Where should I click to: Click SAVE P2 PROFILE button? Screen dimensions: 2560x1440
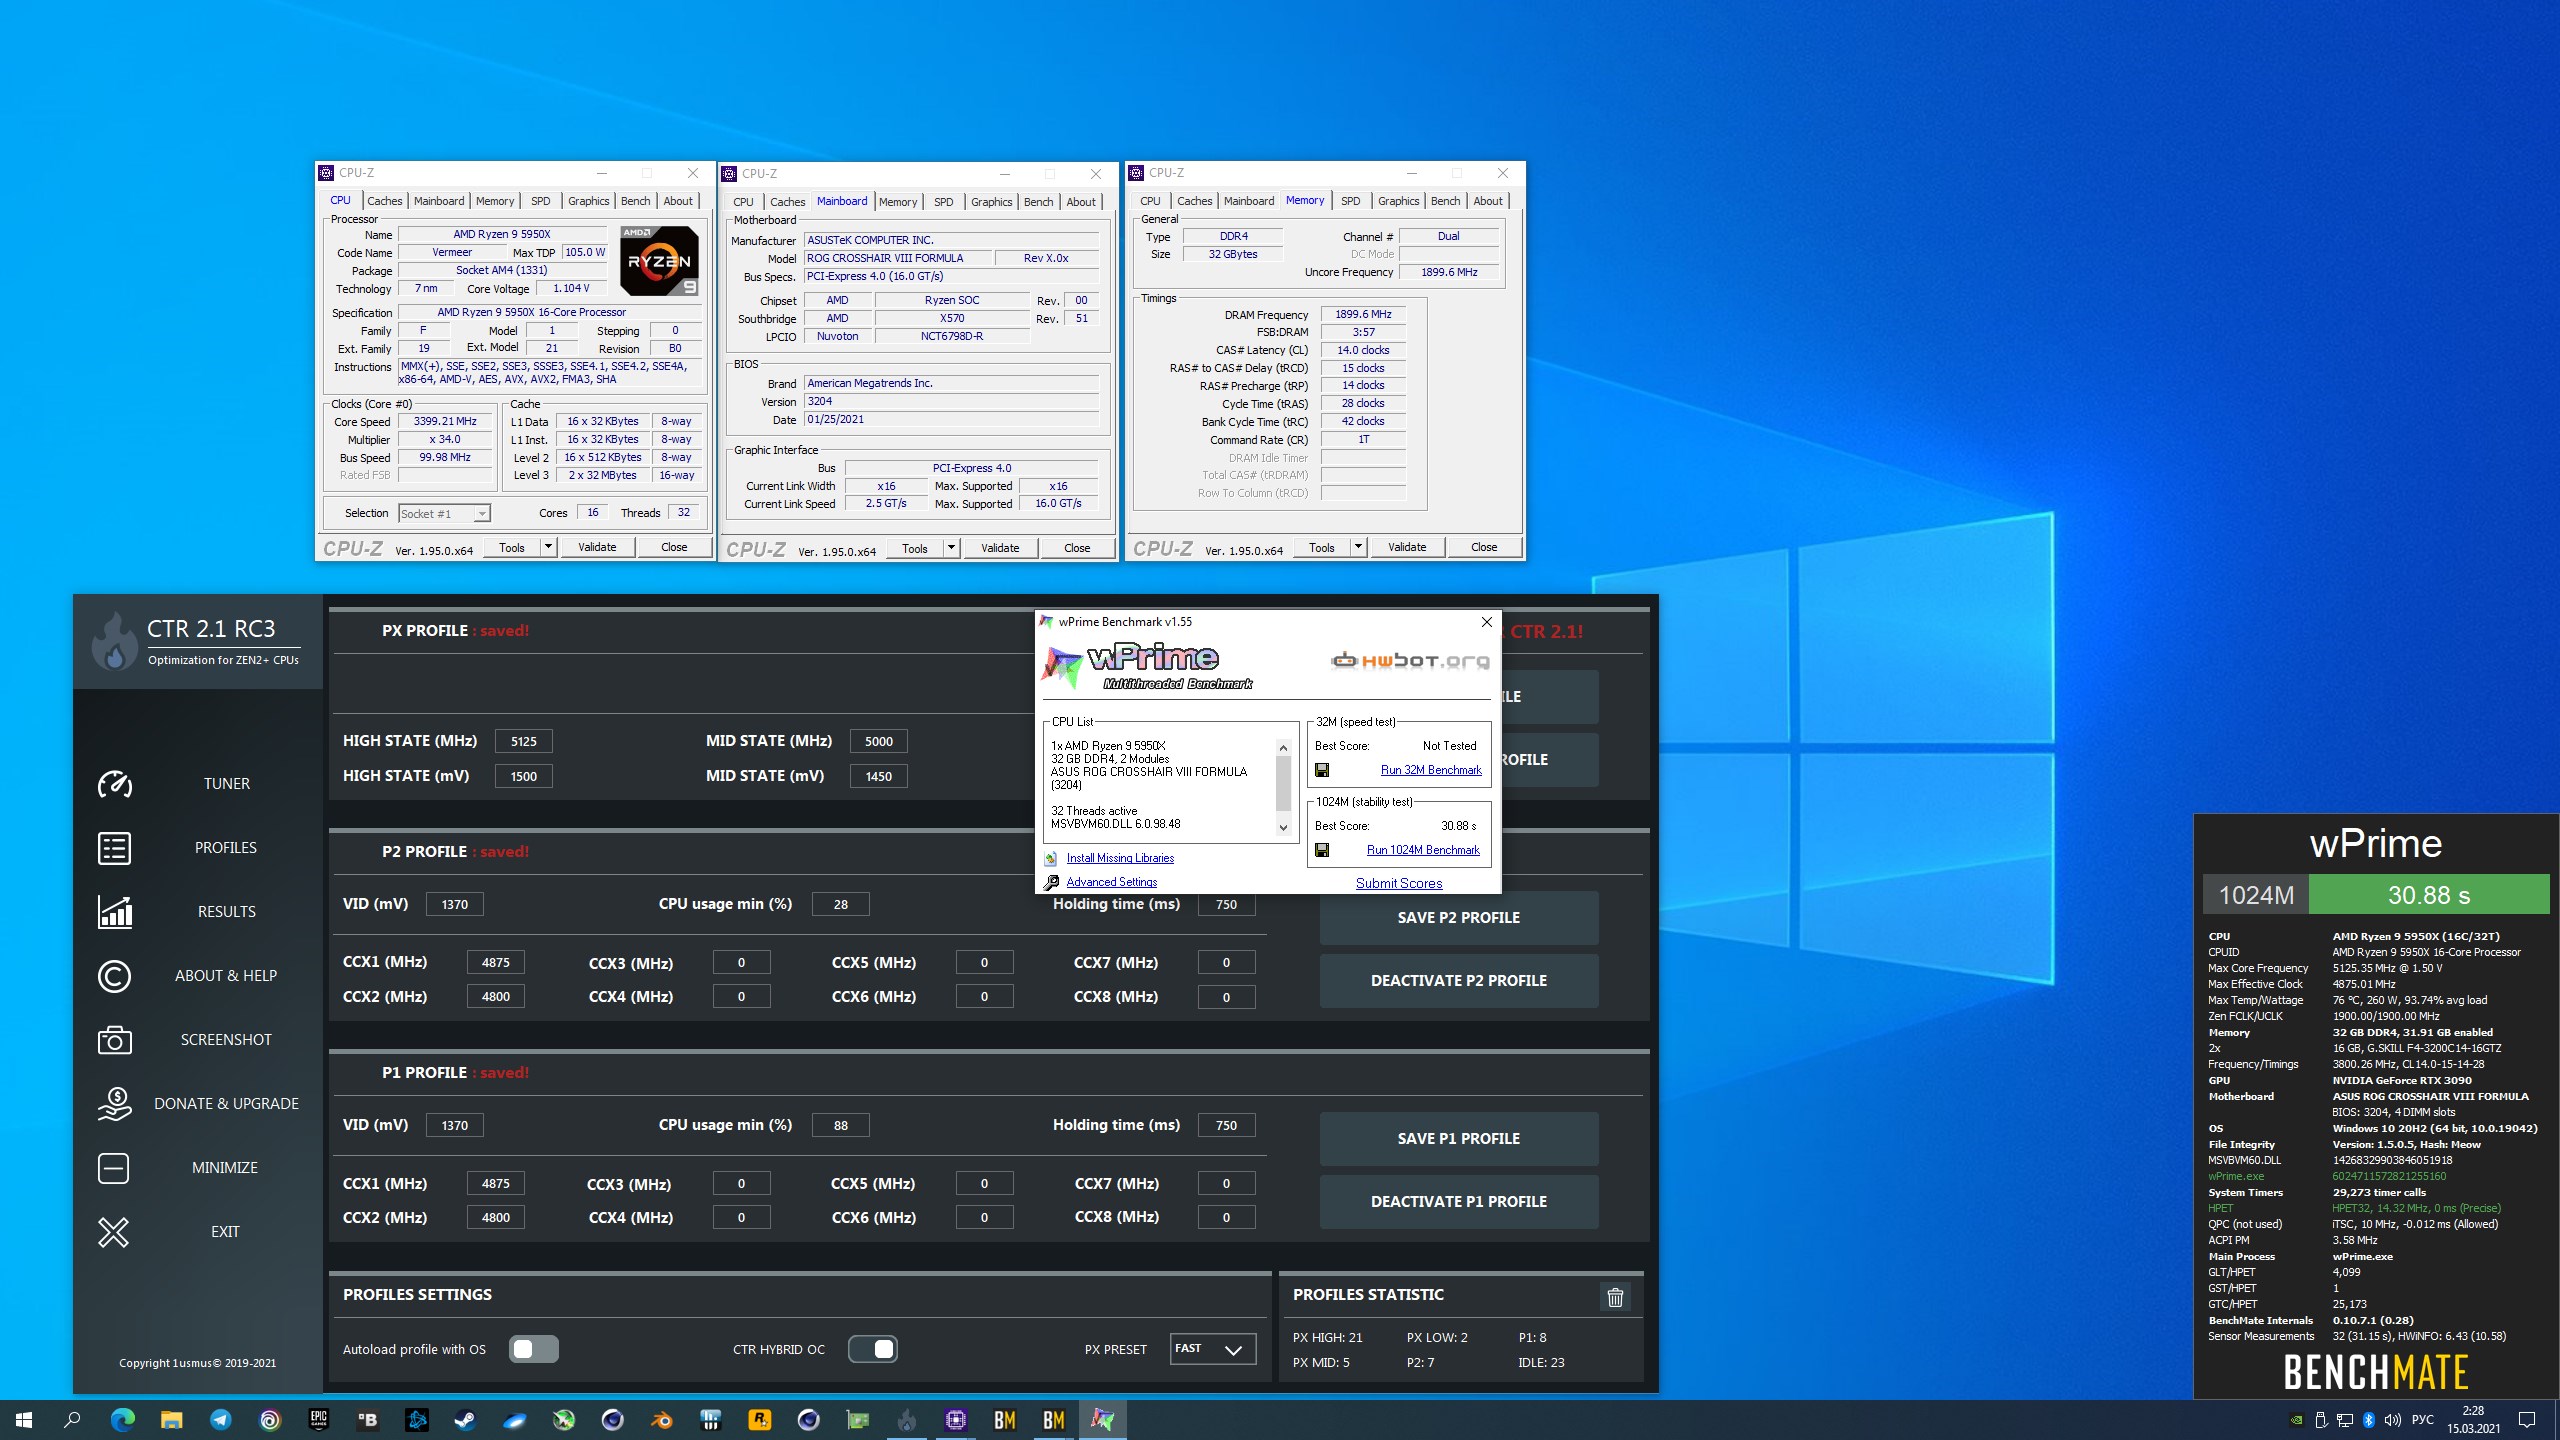tap(1458, 918)
